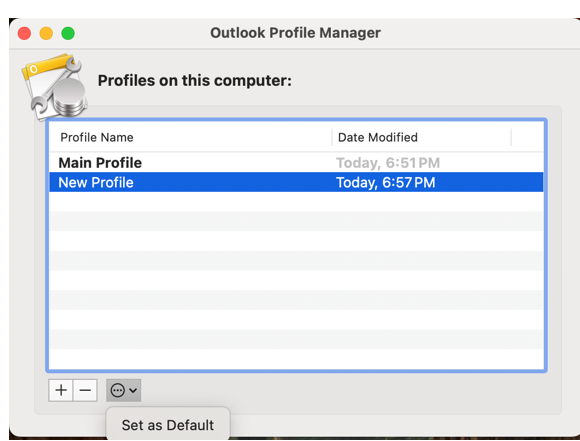Sort by Profile Name column header
Screen dimensions: 580x441
coord(190,137)
